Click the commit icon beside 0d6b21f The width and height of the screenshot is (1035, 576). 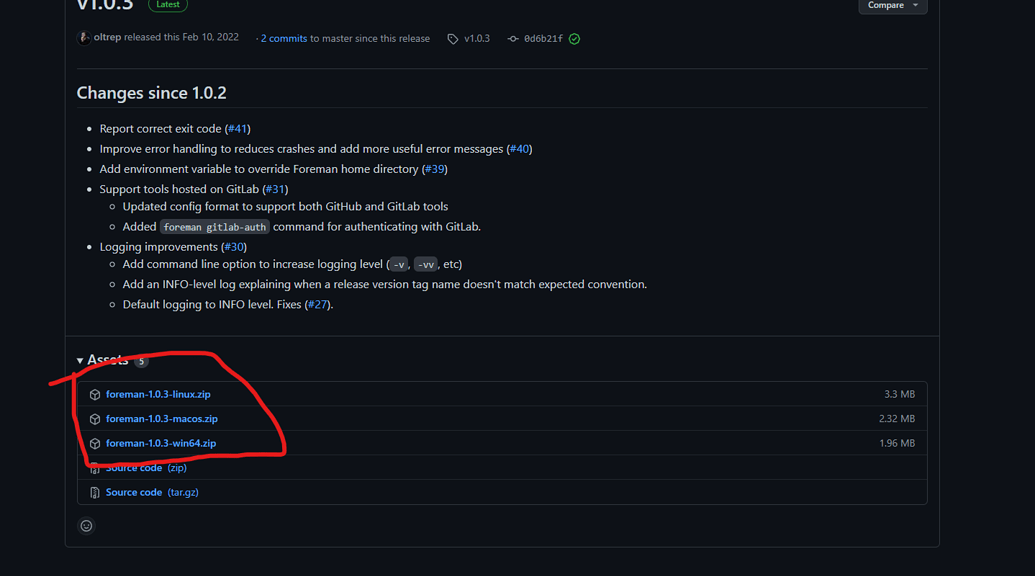pos(513,39)
